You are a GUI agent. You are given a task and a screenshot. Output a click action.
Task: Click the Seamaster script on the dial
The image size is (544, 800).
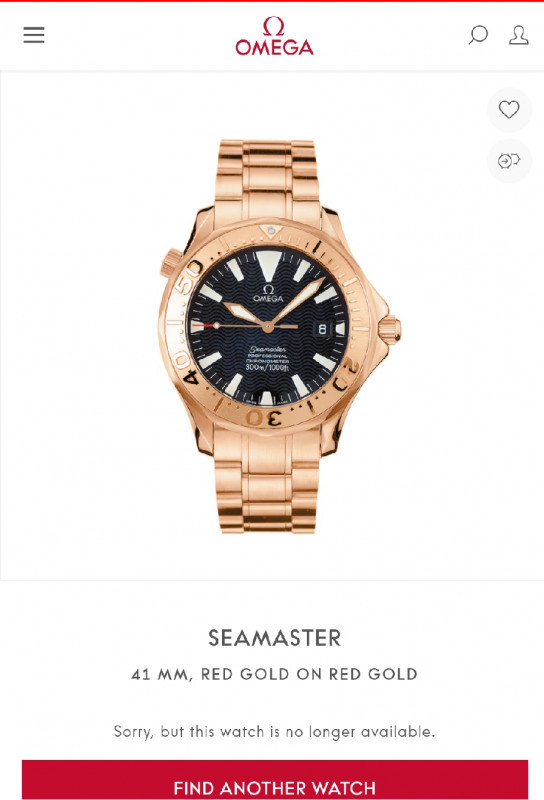point(267,349)
